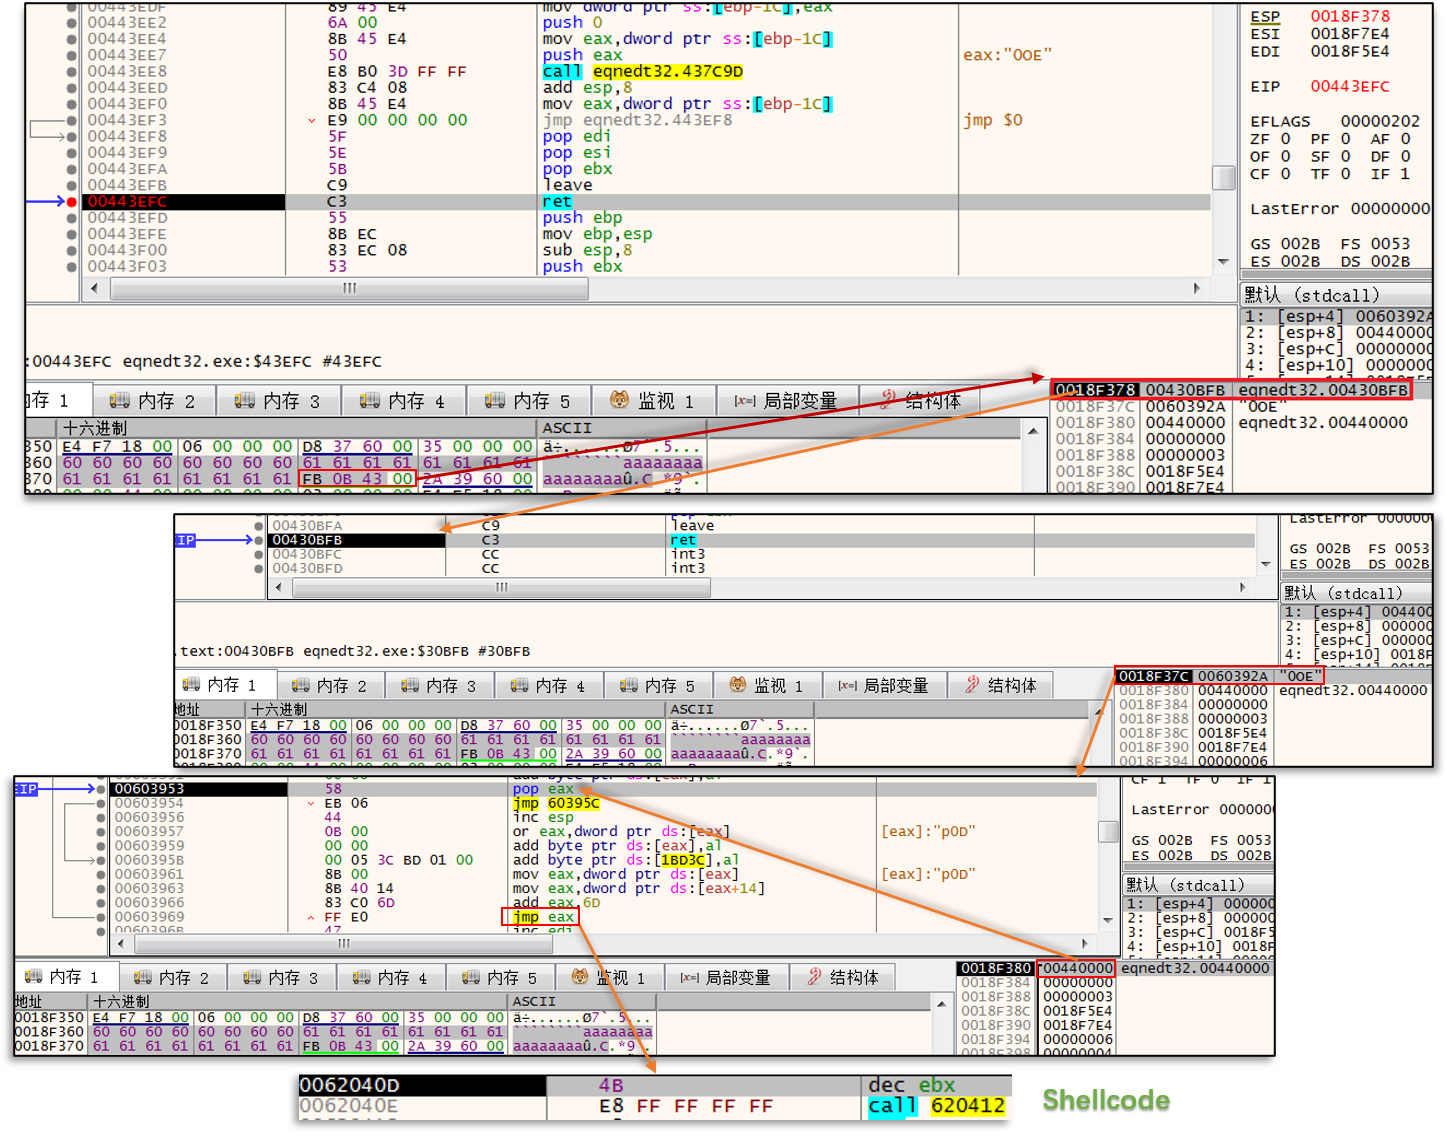Screen dimensions: 1447x1139
Task: Select the dec ebx row at 0062040D
Action: [x=655, y=1085]
